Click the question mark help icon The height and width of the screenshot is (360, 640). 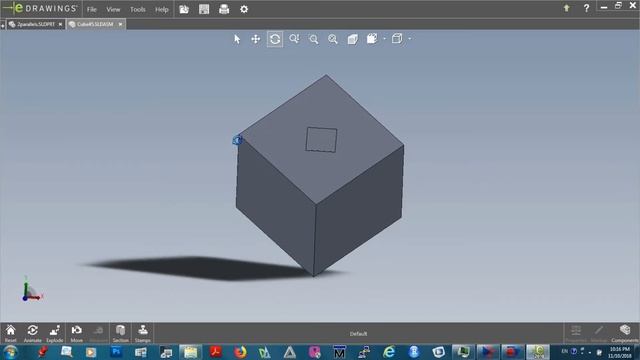click(x=587, y=8)
